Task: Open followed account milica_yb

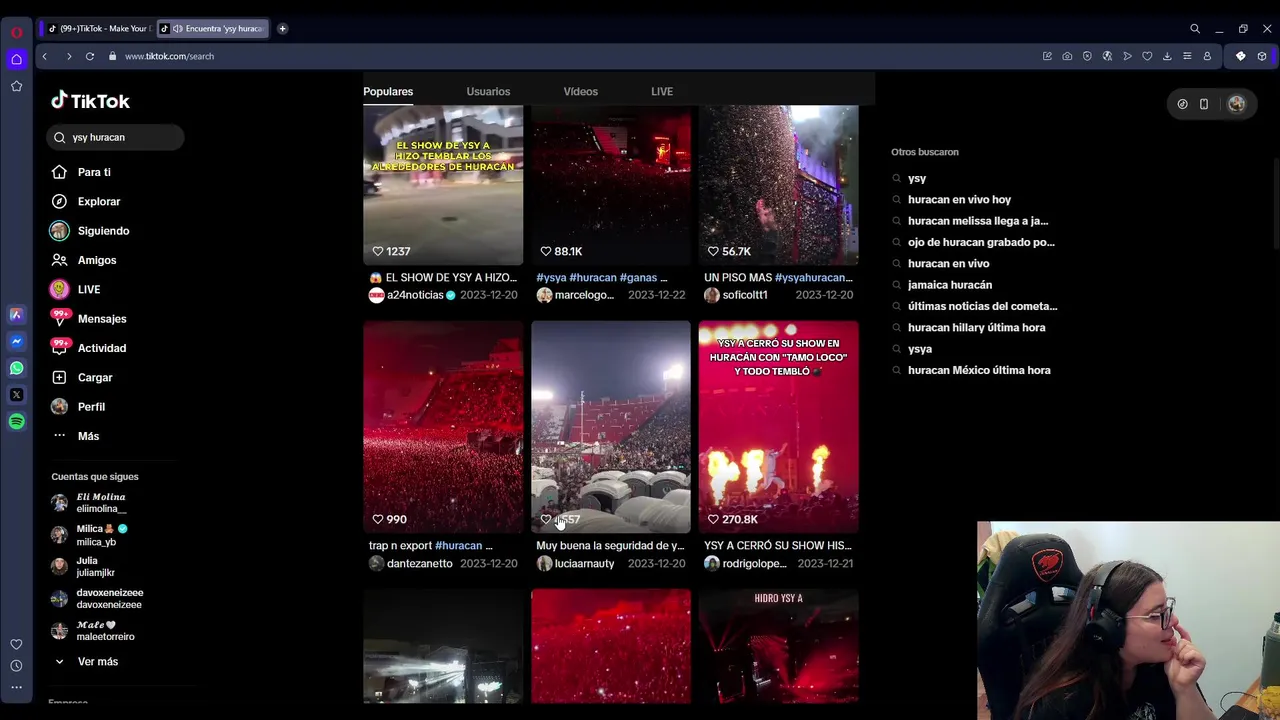Action: pos(96,535)
